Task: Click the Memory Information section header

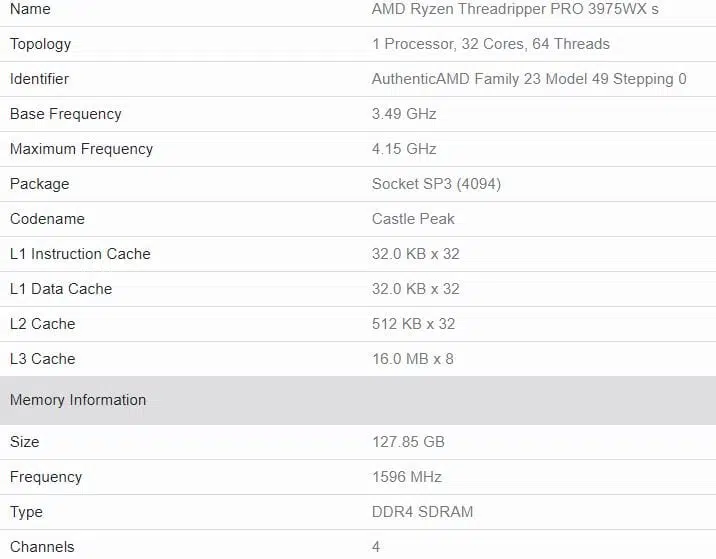Action: [358, 400]
